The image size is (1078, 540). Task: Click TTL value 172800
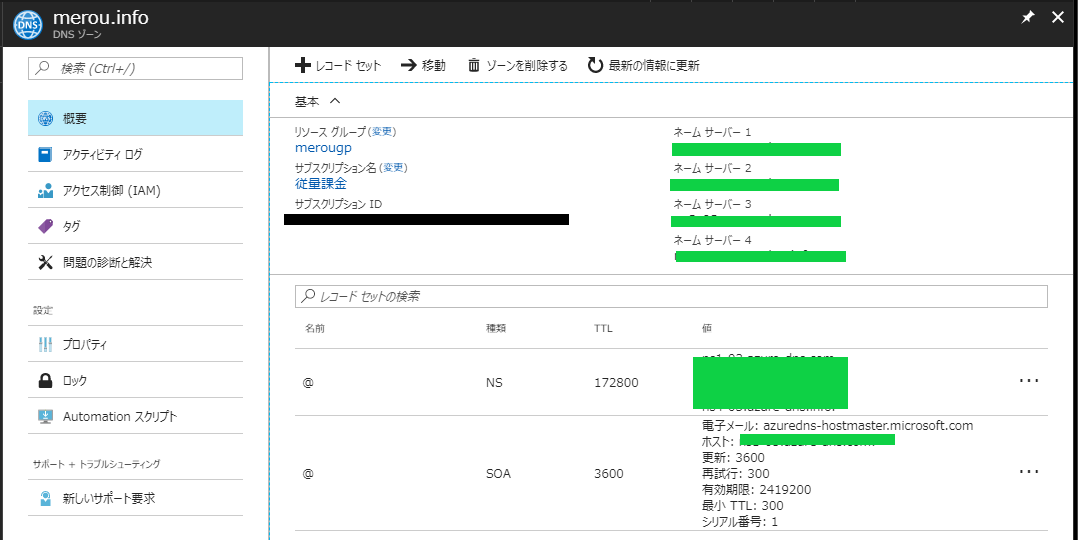(x=616, y=382)
